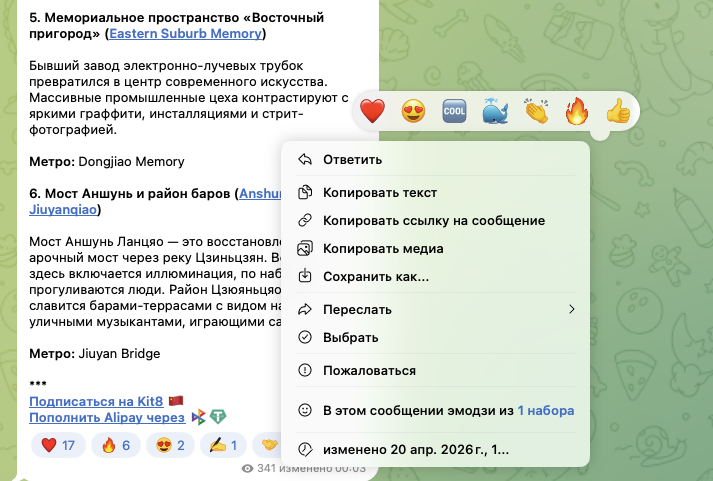Expand the Переслать submenu arrow
Screen dimensions: 713x481
(571, 309)
